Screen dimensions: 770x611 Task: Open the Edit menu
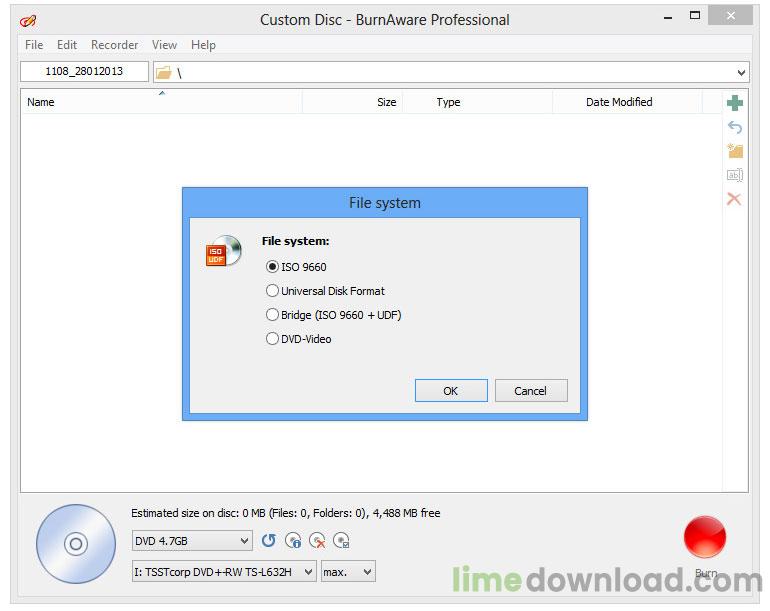[67, 45]
